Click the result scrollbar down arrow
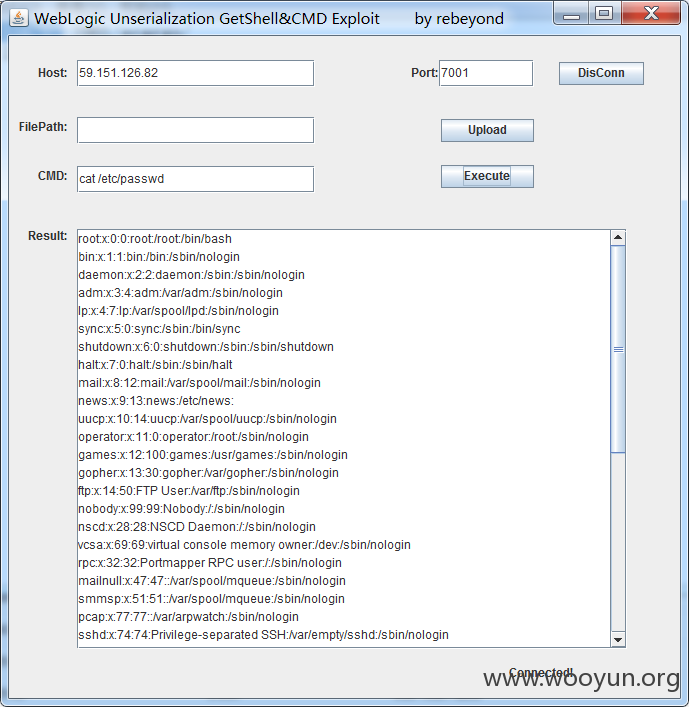Screen dimensions: 689x707 tap(618, 639)
